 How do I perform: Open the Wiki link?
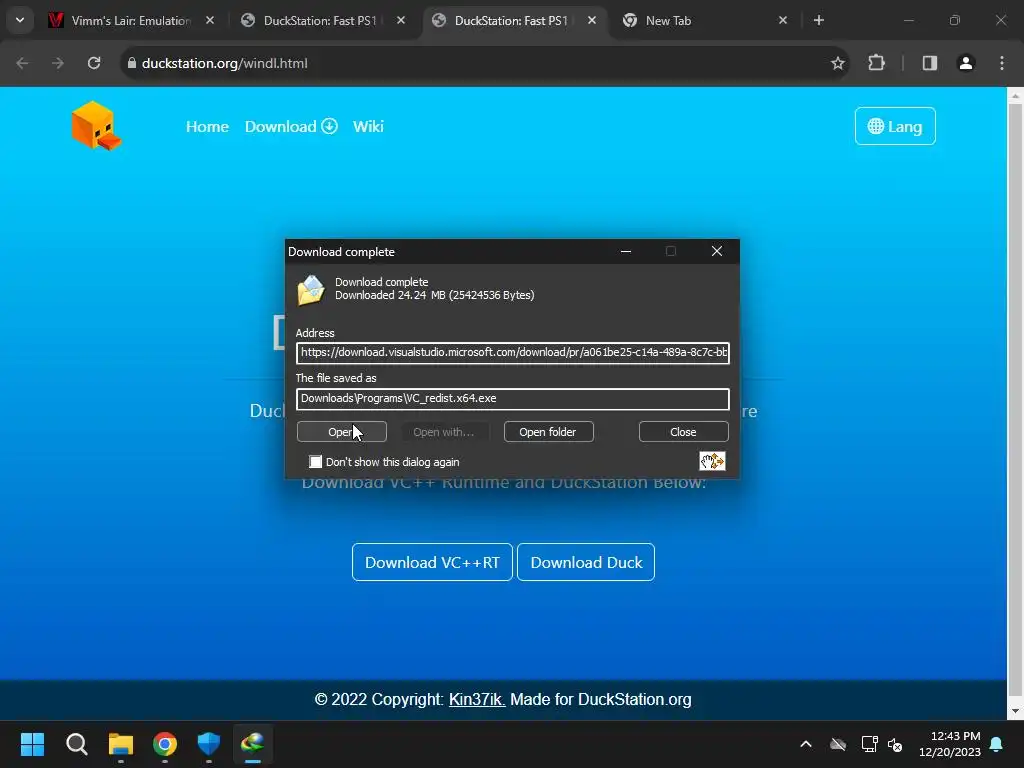368,127
